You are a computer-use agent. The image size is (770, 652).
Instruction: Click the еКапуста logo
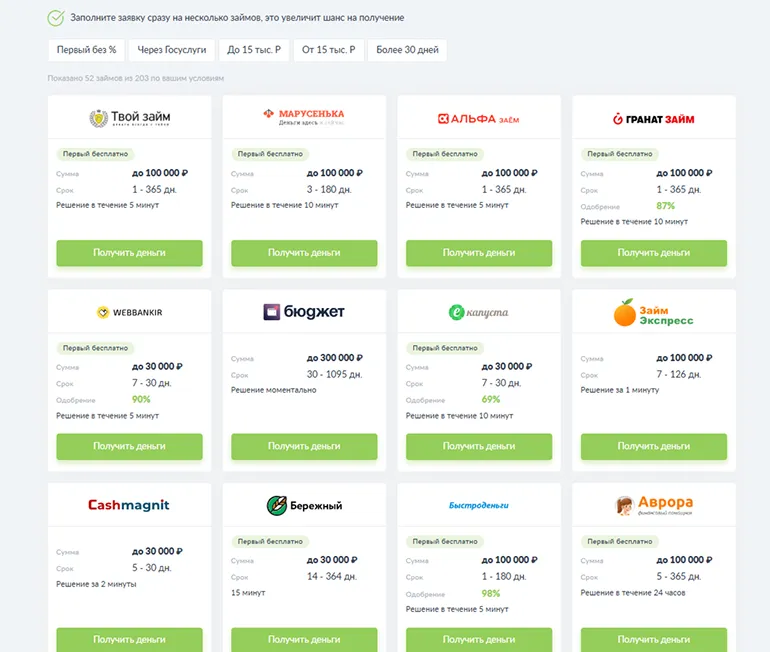479,312
